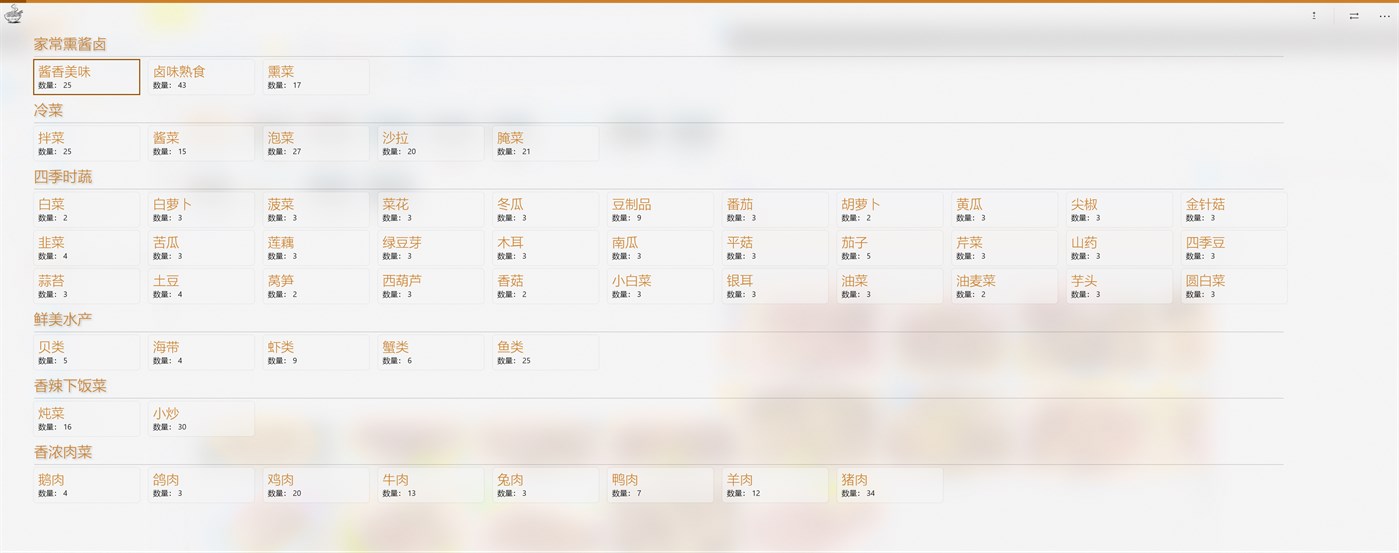Open the 小炒 tile
This screenshot has width=1399, height=553.
[x=201, y=419]
